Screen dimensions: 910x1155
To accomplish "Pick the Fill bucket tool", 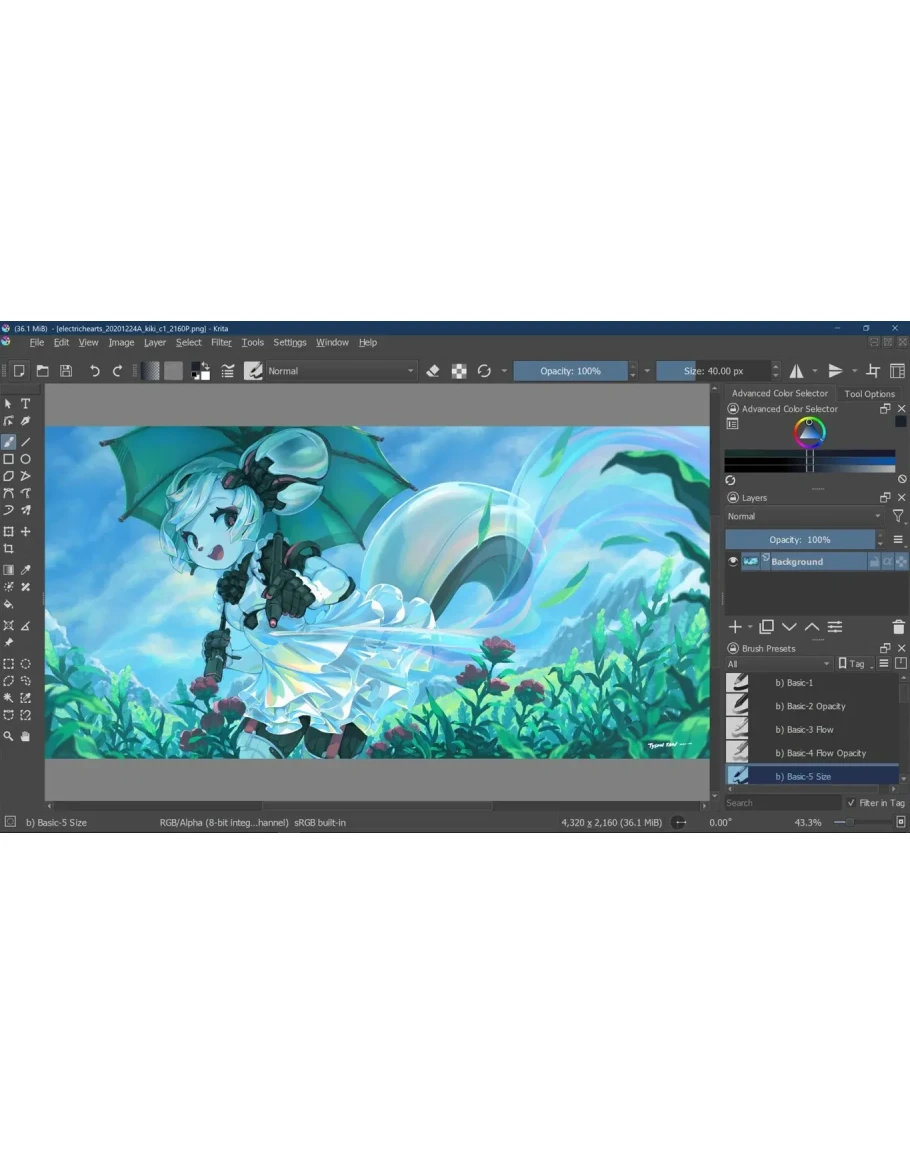I will tap(9, 604).
